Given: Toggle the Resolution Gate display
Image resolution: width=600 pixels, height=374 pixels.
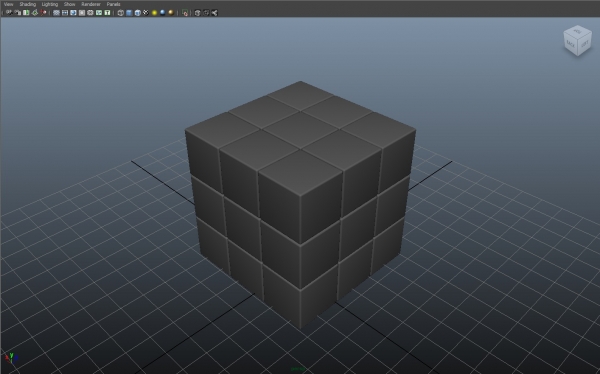Looking at the screenshot, I should pyautogui.click(x=73, y=13).
